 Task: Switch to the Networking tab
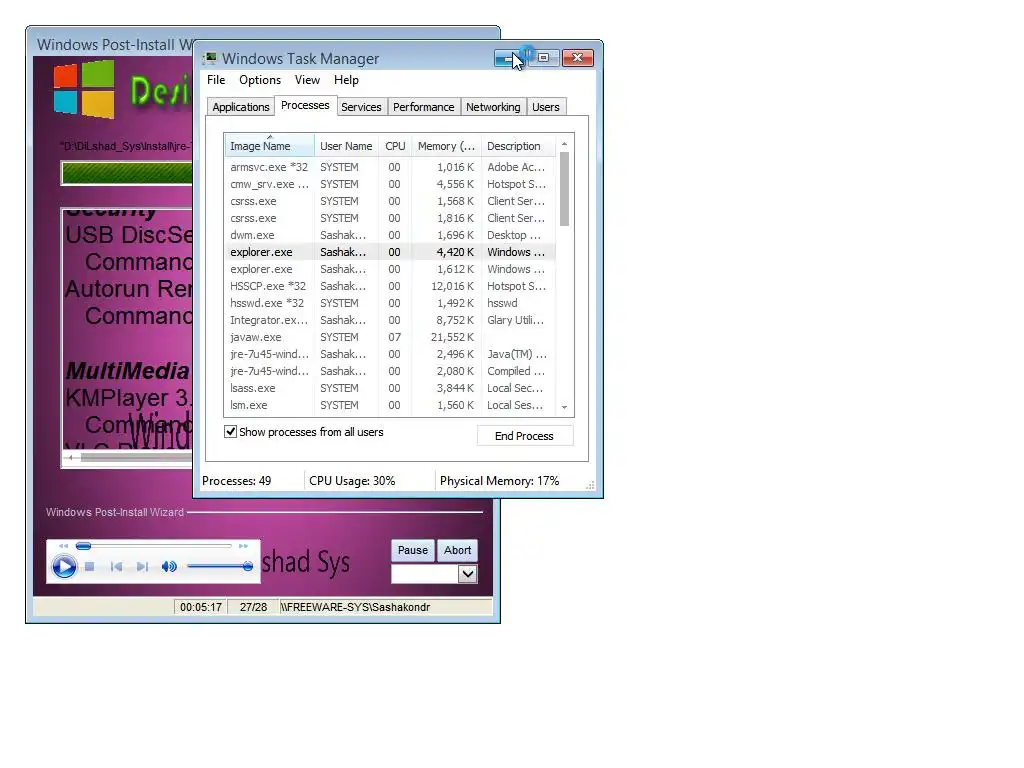pos(493,107)
